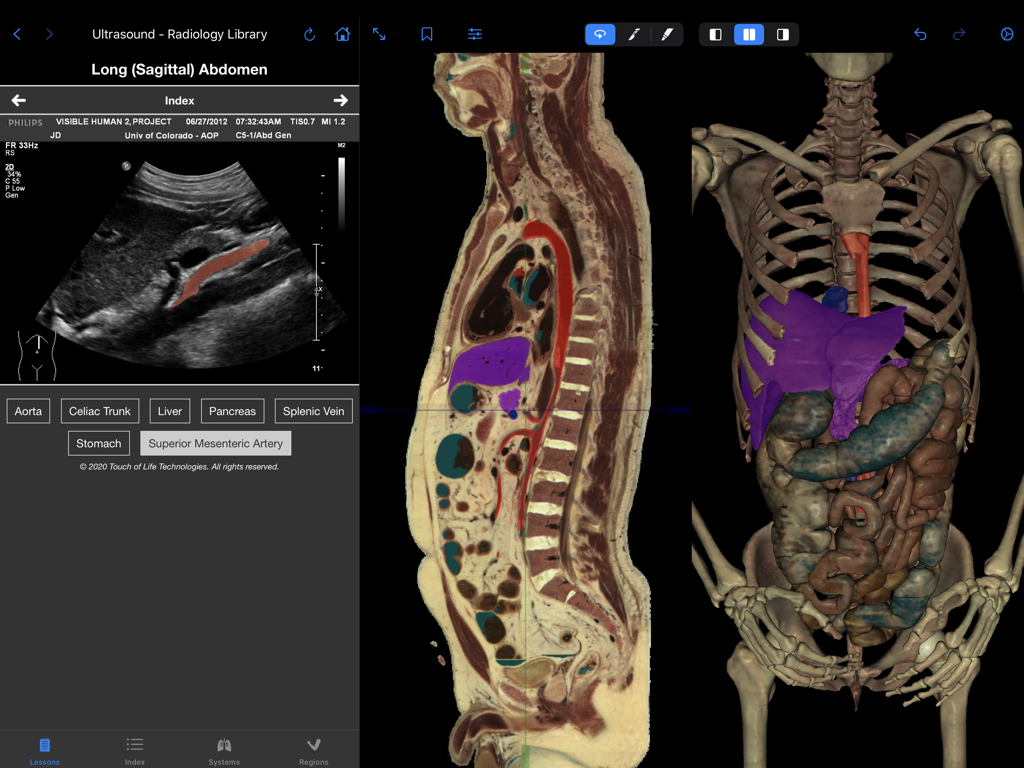Switch to the Regions tab

pos(313,750)
